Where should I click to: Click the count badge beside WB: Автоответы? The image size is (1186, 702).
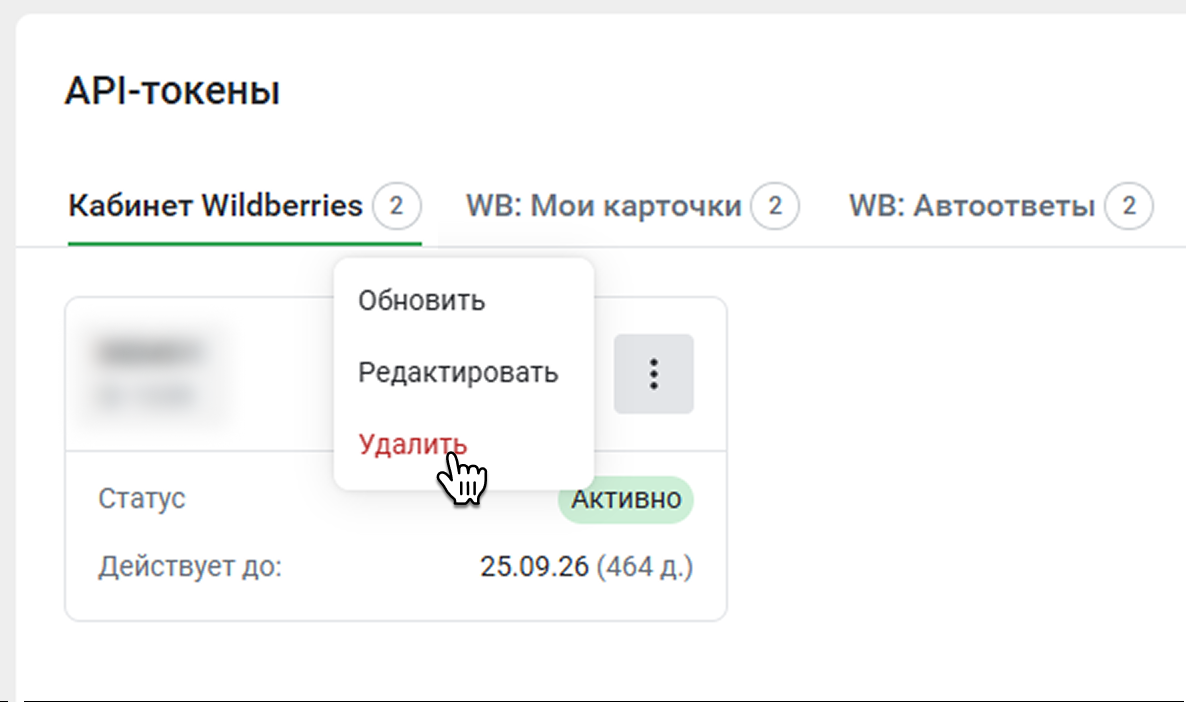pos(1130,207)
